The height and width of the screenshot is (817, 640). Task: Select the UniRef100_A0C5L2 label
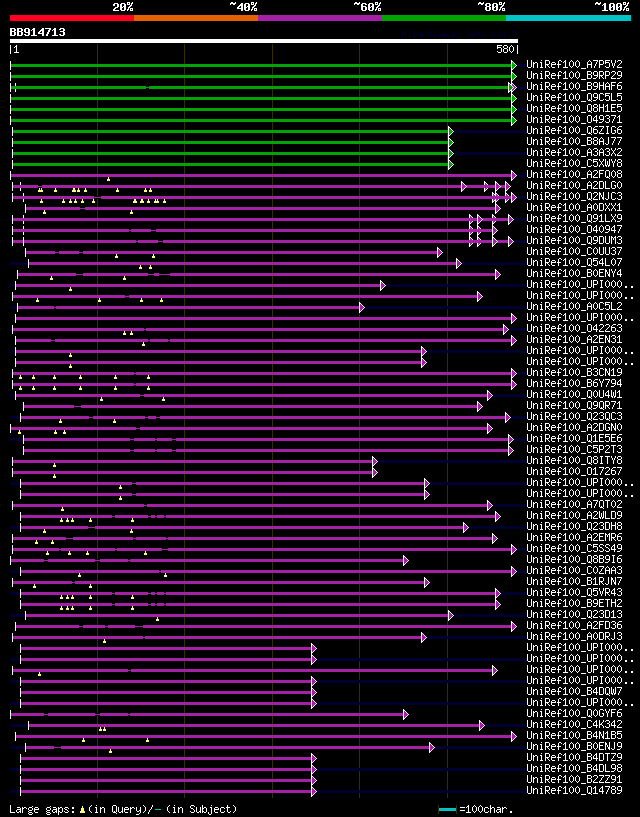tap(574, 306)
